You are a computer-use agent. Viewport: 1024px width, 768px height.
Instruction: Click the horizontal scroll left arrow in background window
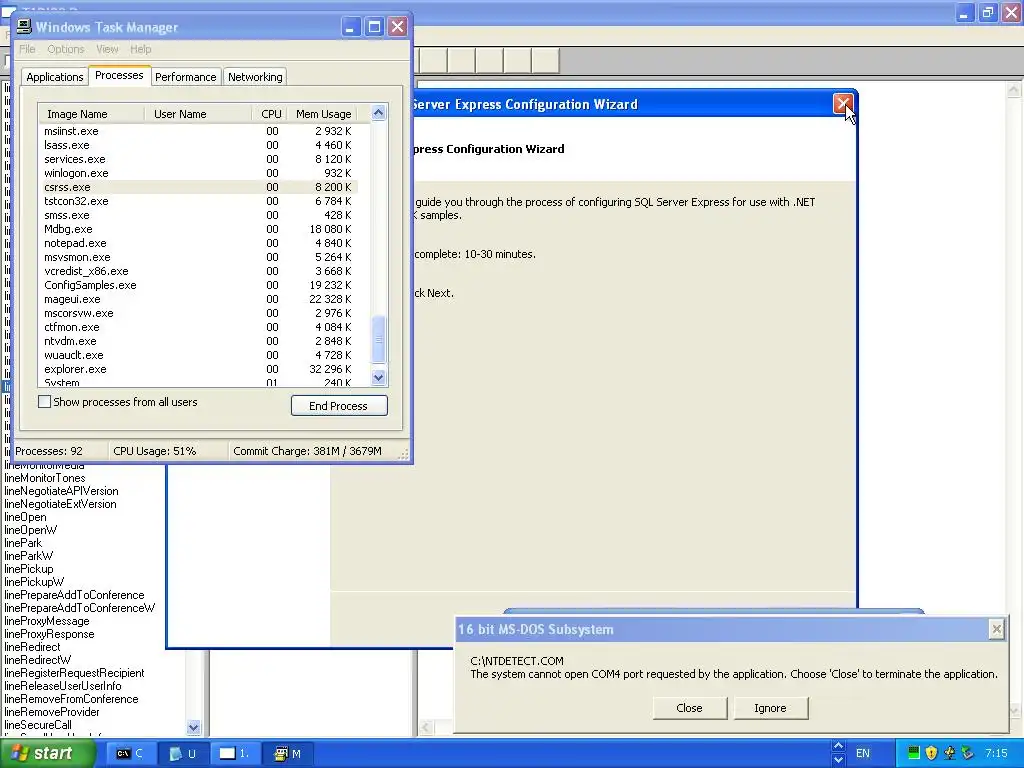[x=425, y=727]
